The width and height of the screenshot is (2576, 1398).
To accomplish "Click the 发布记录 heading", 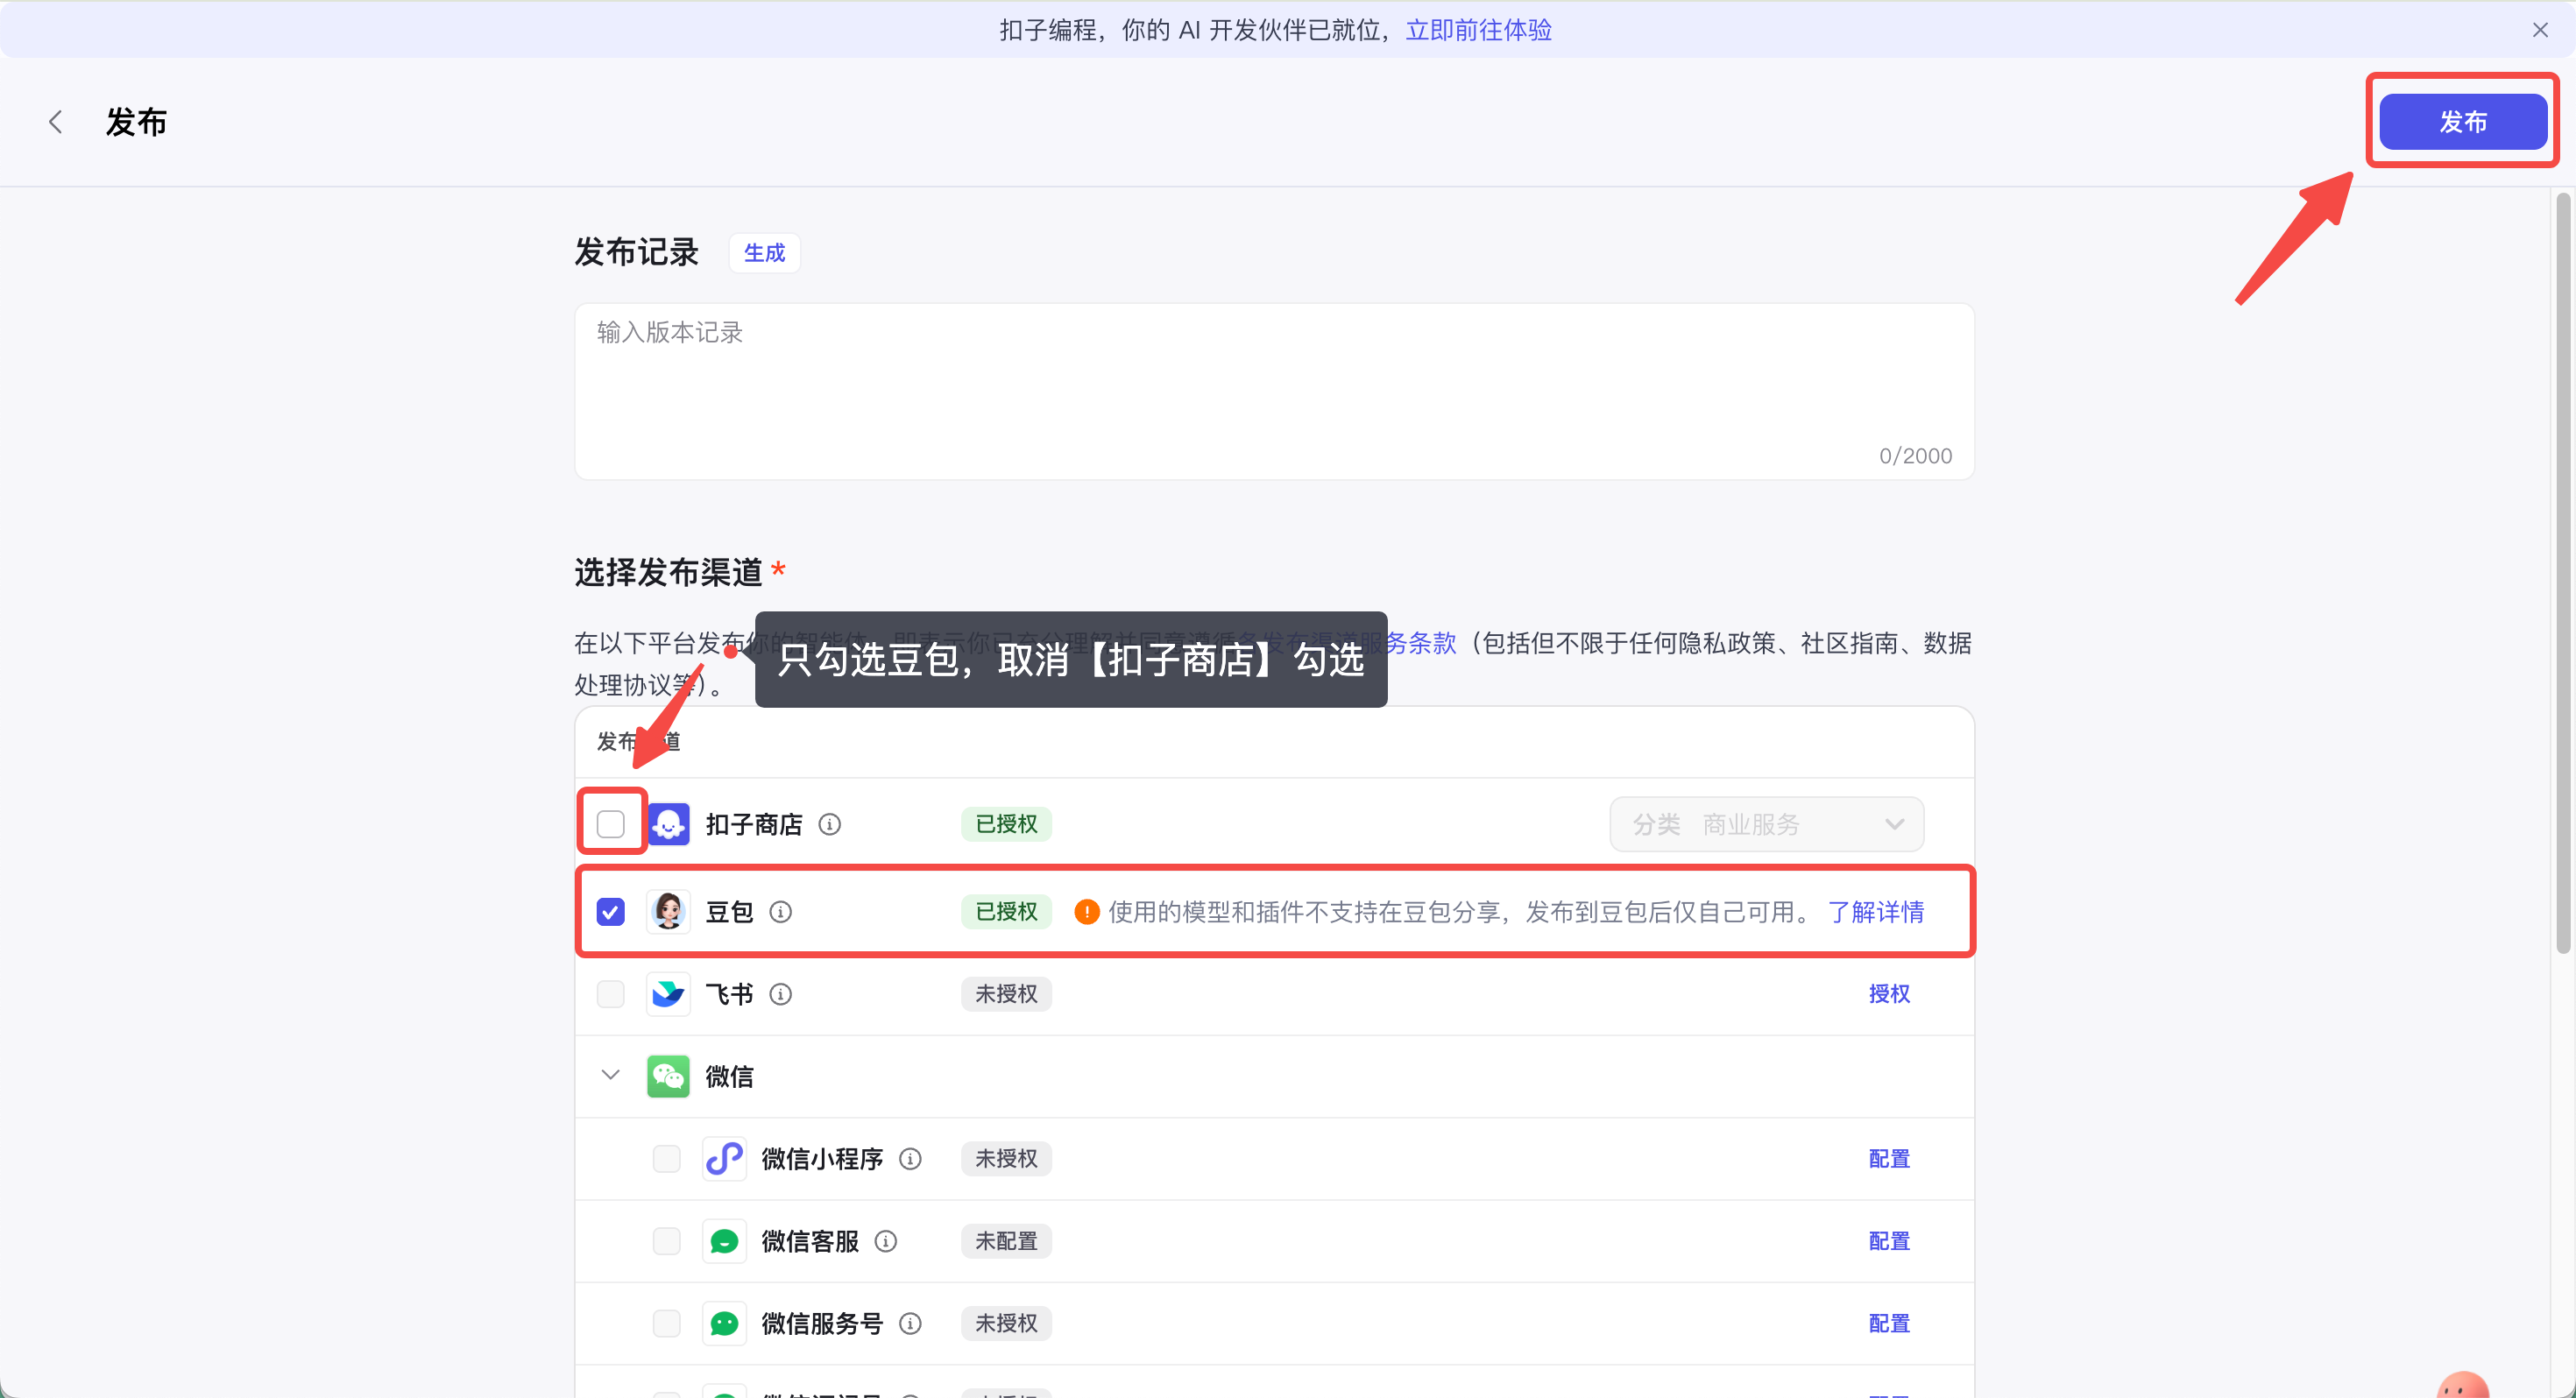I will tap(636, 253).
